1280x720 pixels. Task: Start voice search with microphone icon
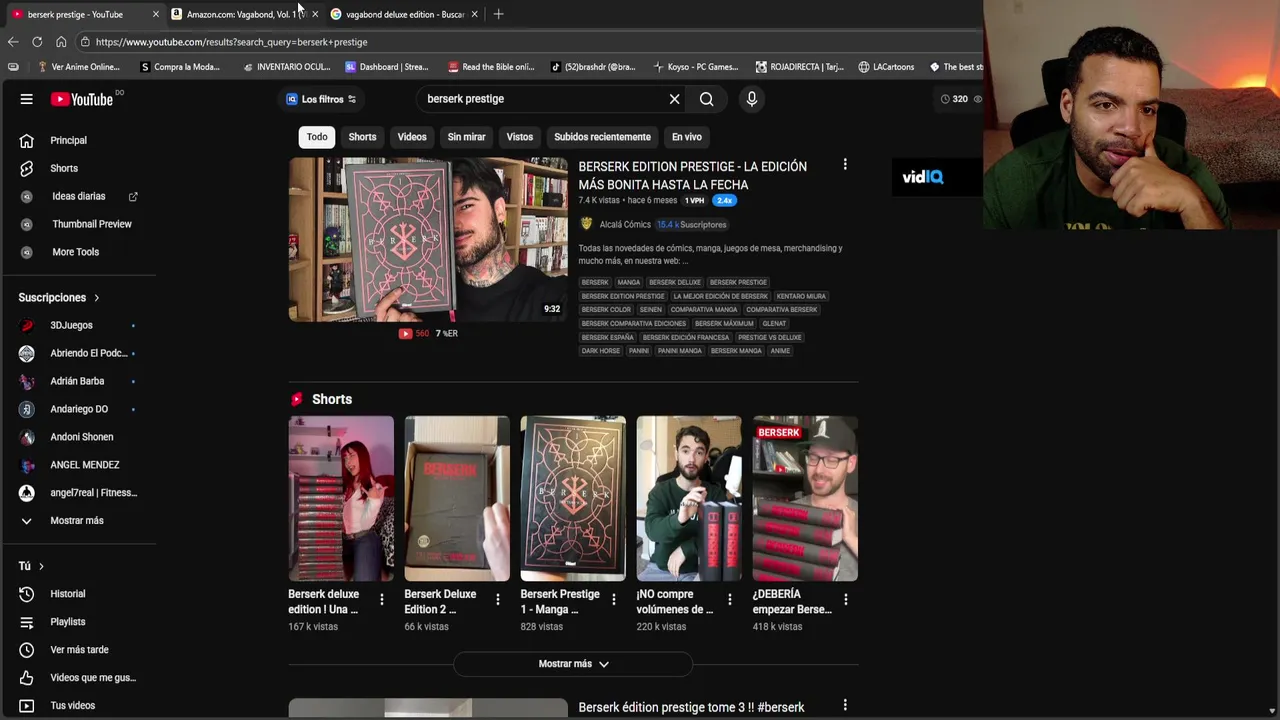751,99
